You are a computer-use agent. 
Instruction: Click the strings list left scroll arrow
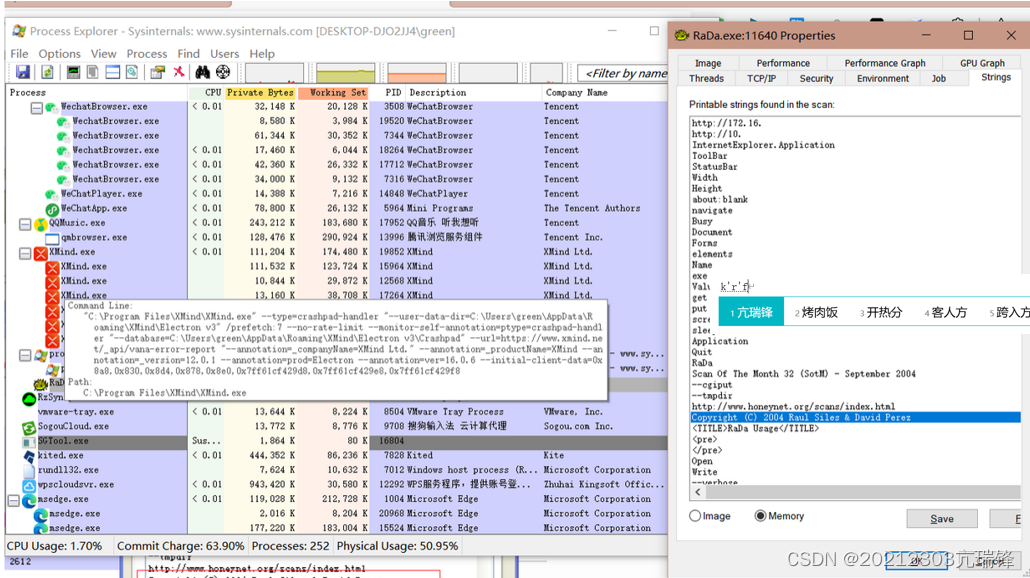(698, 492)
